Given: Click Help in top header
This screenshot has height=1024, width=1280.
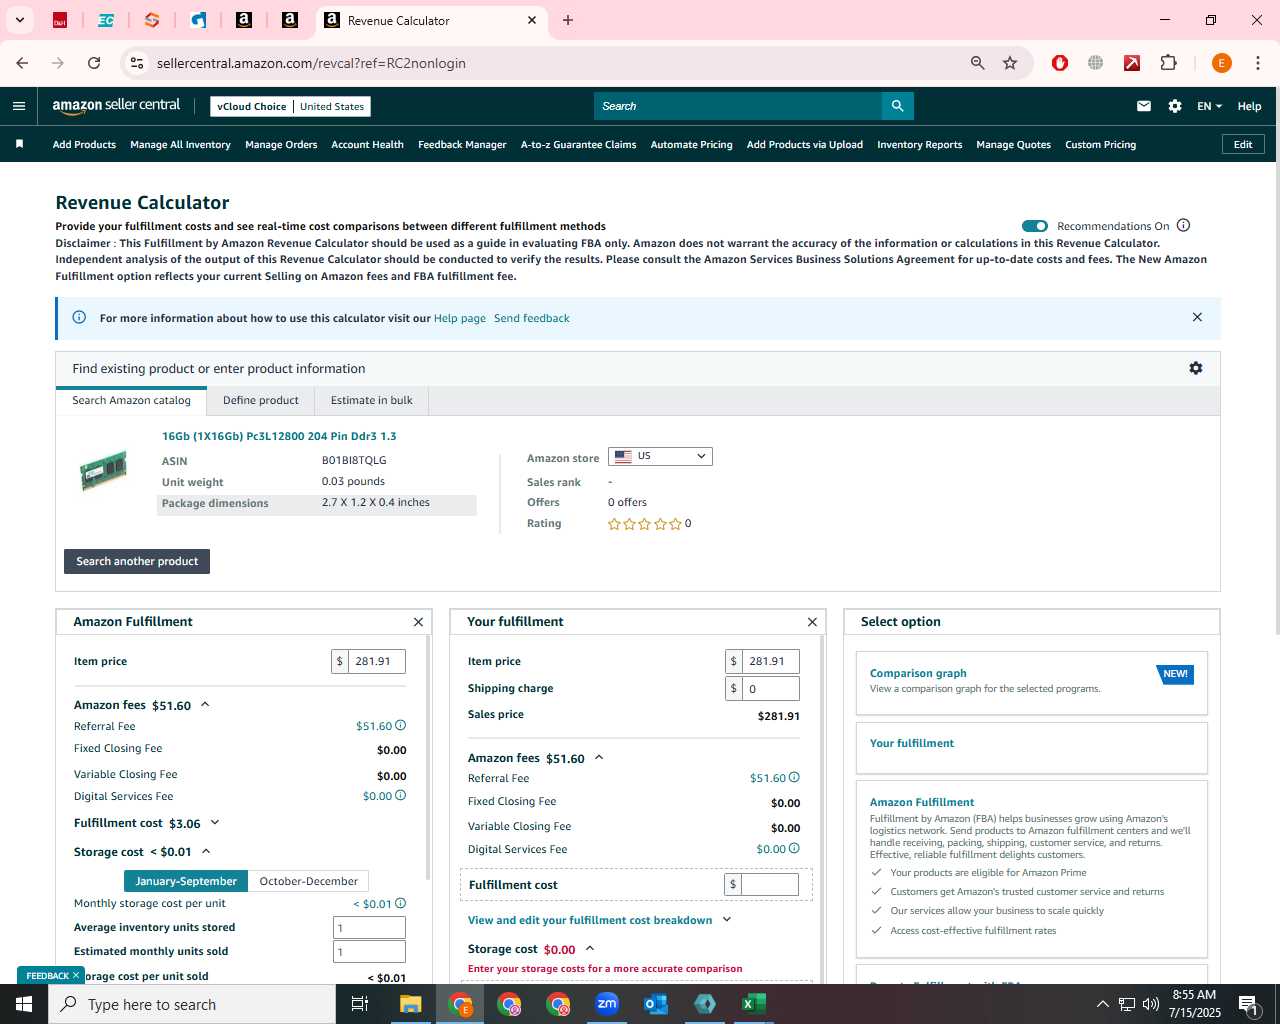Looking at the screenshot, I should point(1249,106).
